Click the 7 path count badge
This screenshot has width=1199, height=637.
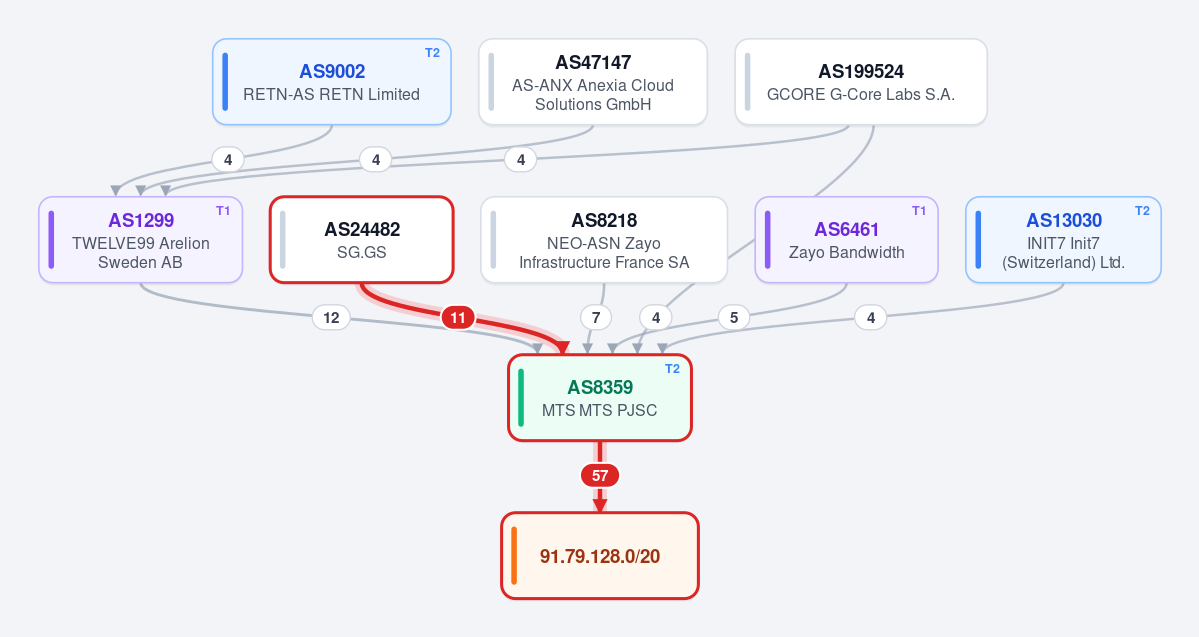click(596, 317)
